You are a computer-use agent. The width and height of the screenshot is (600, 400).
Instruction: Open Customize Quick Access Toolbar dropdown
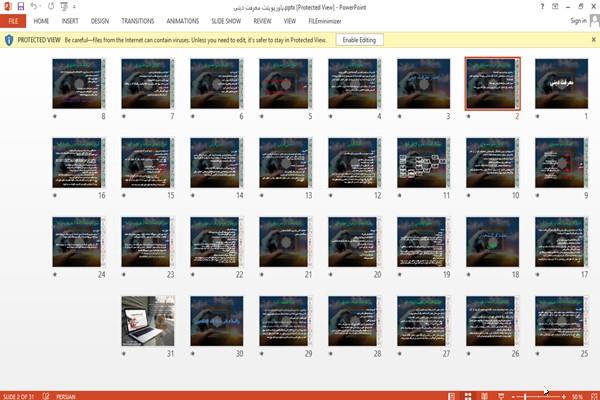pyautogui.click(x=74, y=7)
